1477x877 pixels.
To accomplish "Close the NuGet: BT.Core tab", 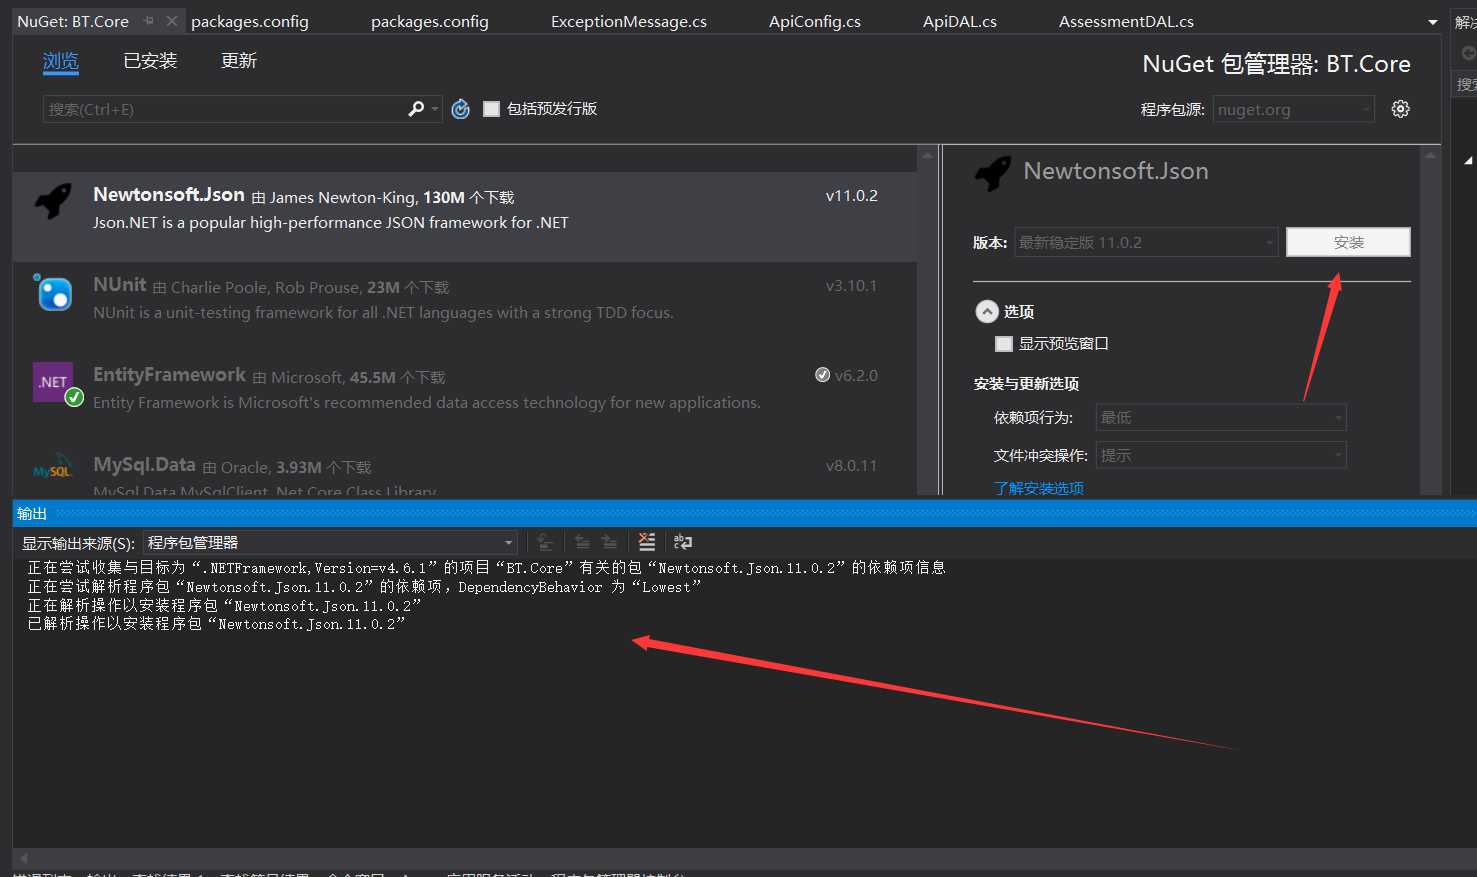I will 172,21.
